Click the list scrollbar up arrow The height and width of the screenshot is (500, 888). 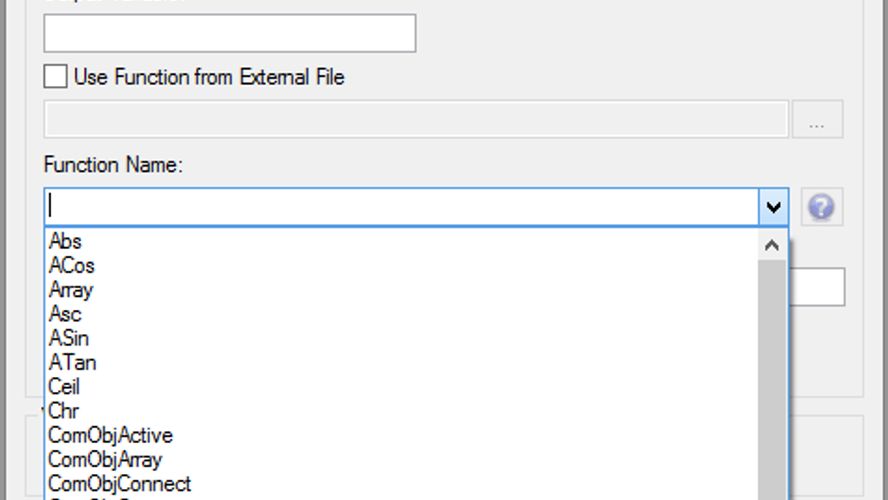point(772,244)
